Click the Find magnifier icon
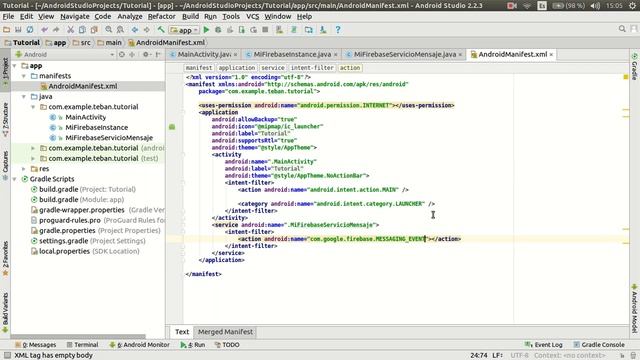 109,30
